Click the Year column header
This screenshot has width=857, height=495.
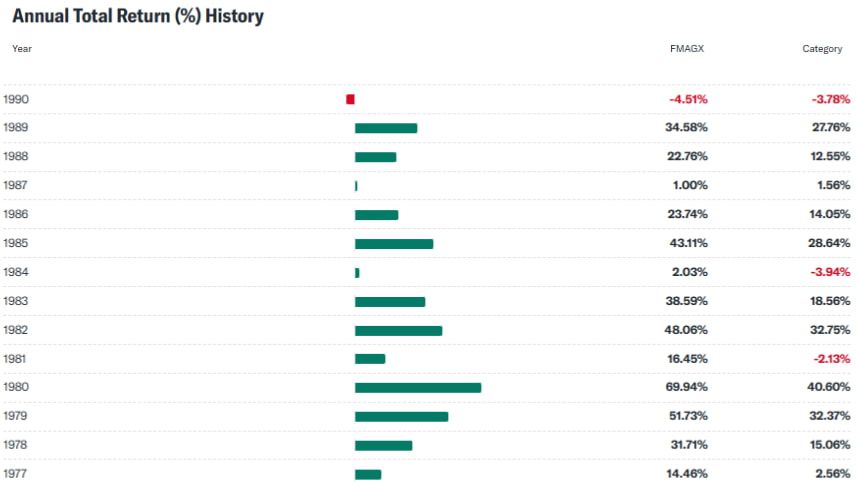point(22,48)
